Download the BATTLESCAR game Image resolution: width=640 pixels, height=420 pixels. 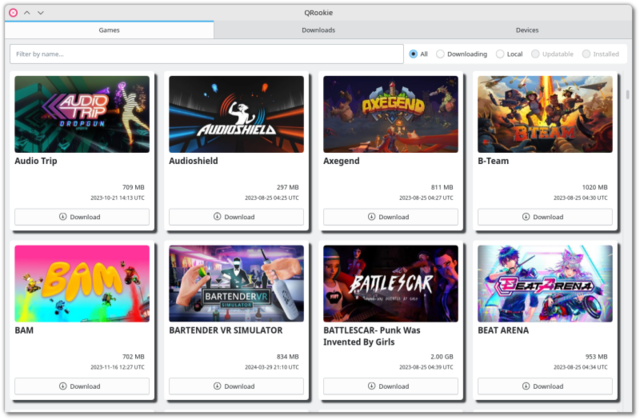(x=391, y=386)
